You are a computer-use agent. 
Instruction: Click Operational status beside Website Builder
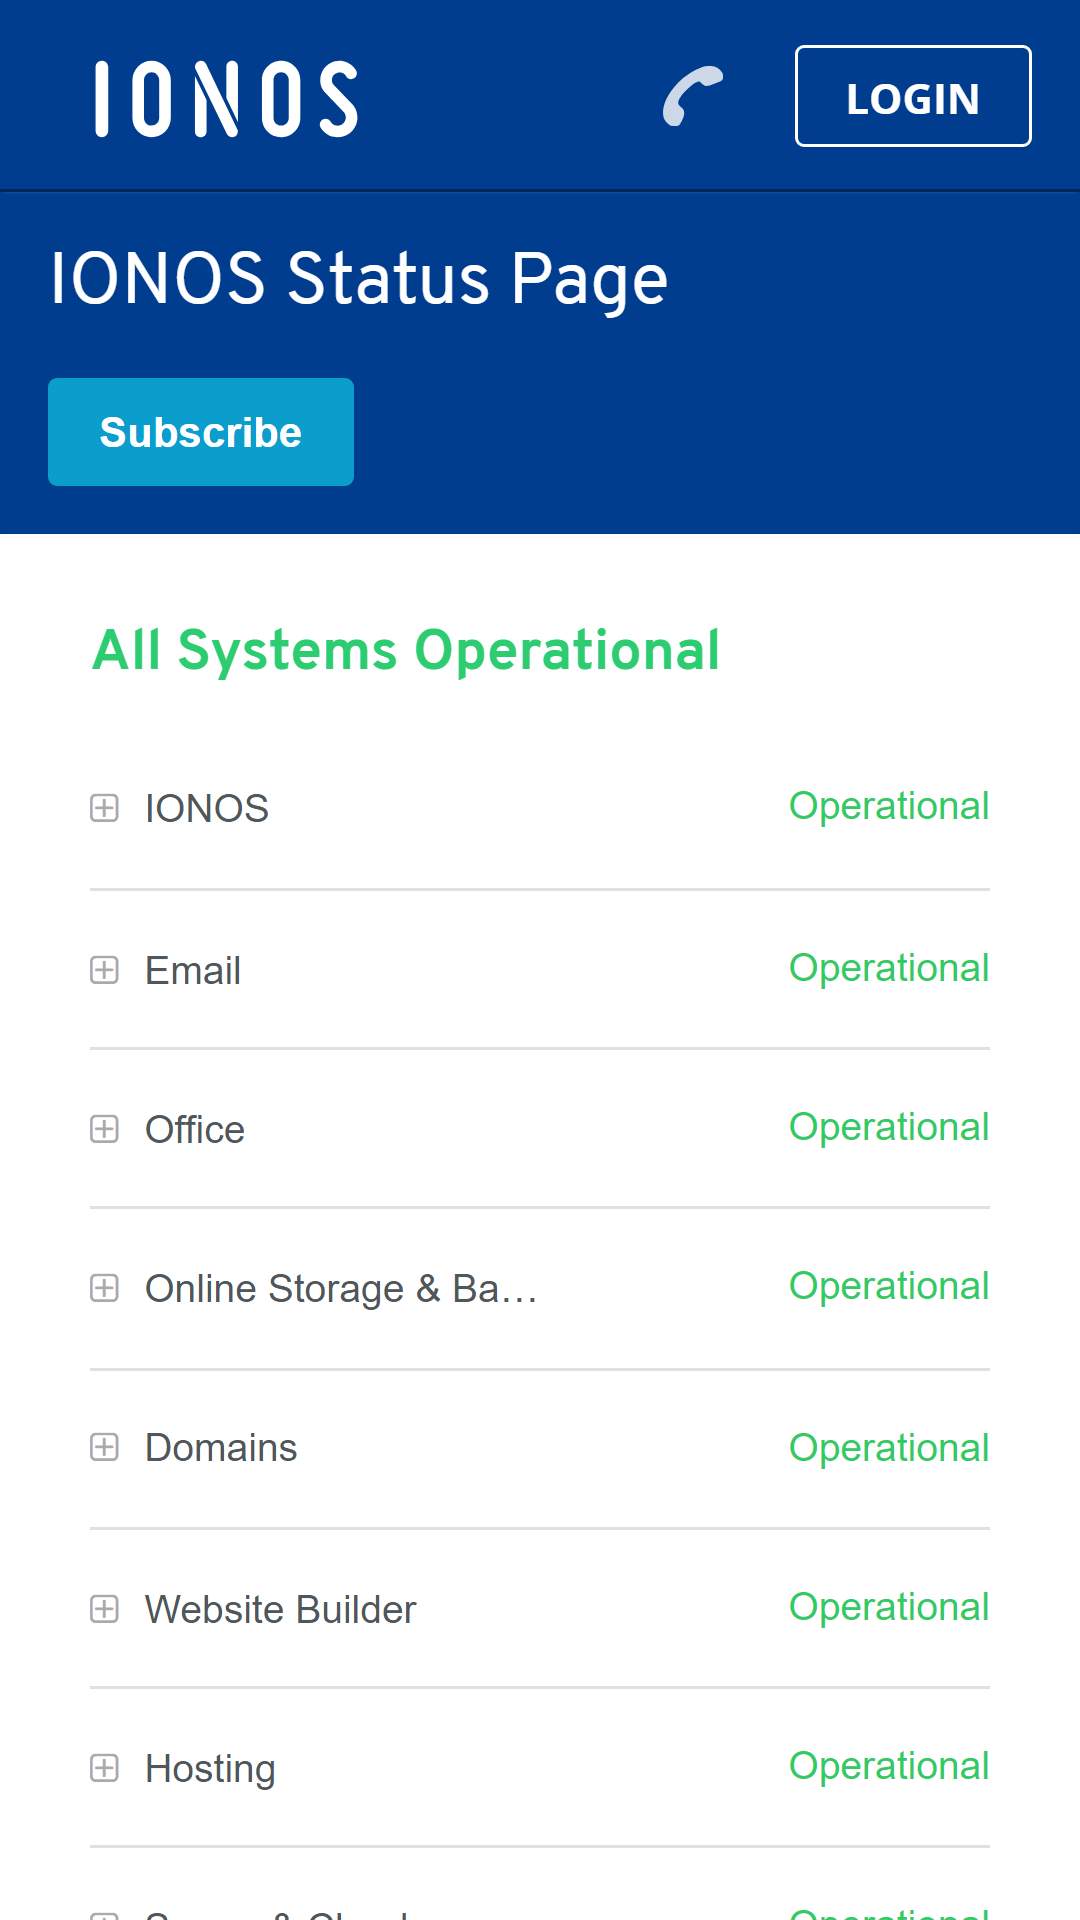pos(889,1607)
